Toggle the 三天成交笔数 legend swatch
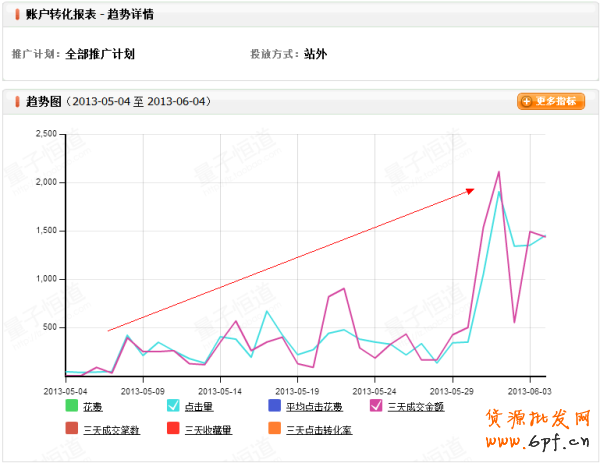600x463 pixels. [x=71, y=429]
